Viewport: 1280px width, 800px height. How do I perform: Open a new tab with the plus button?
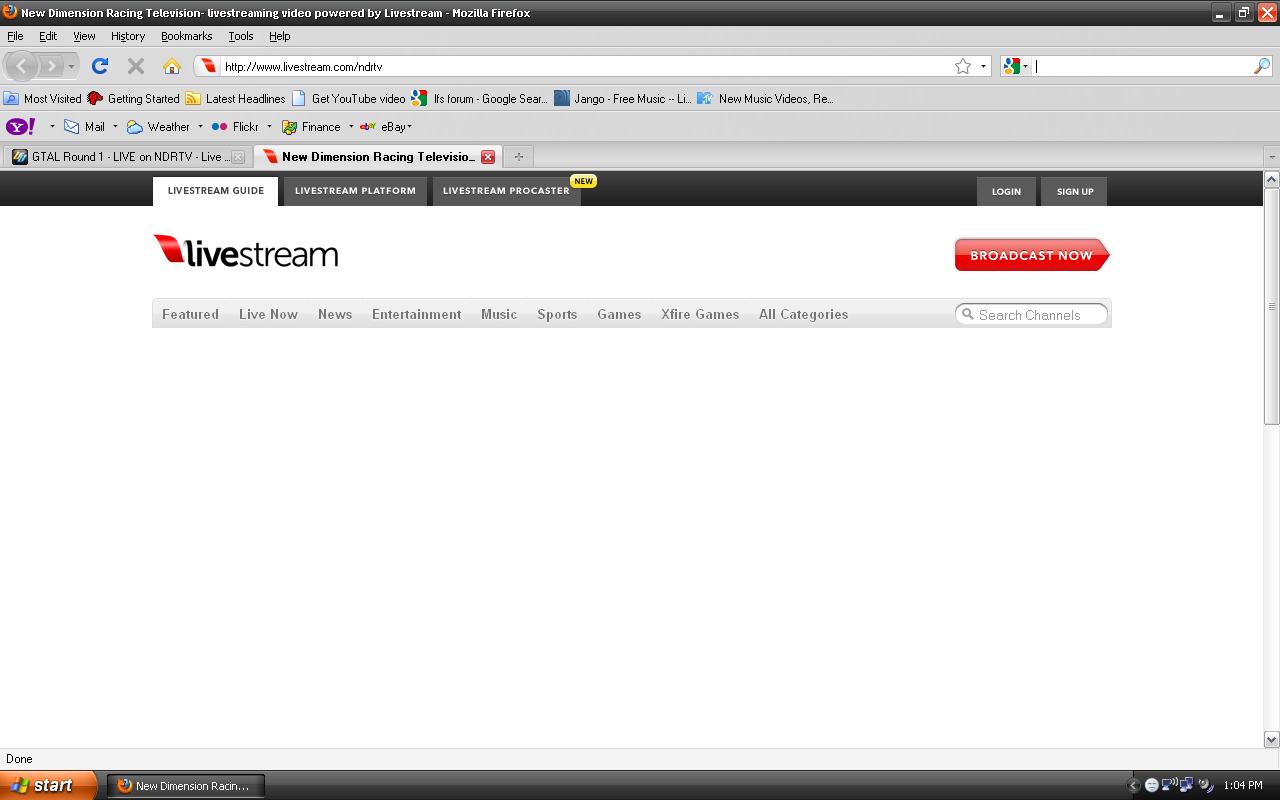[518, 157]
